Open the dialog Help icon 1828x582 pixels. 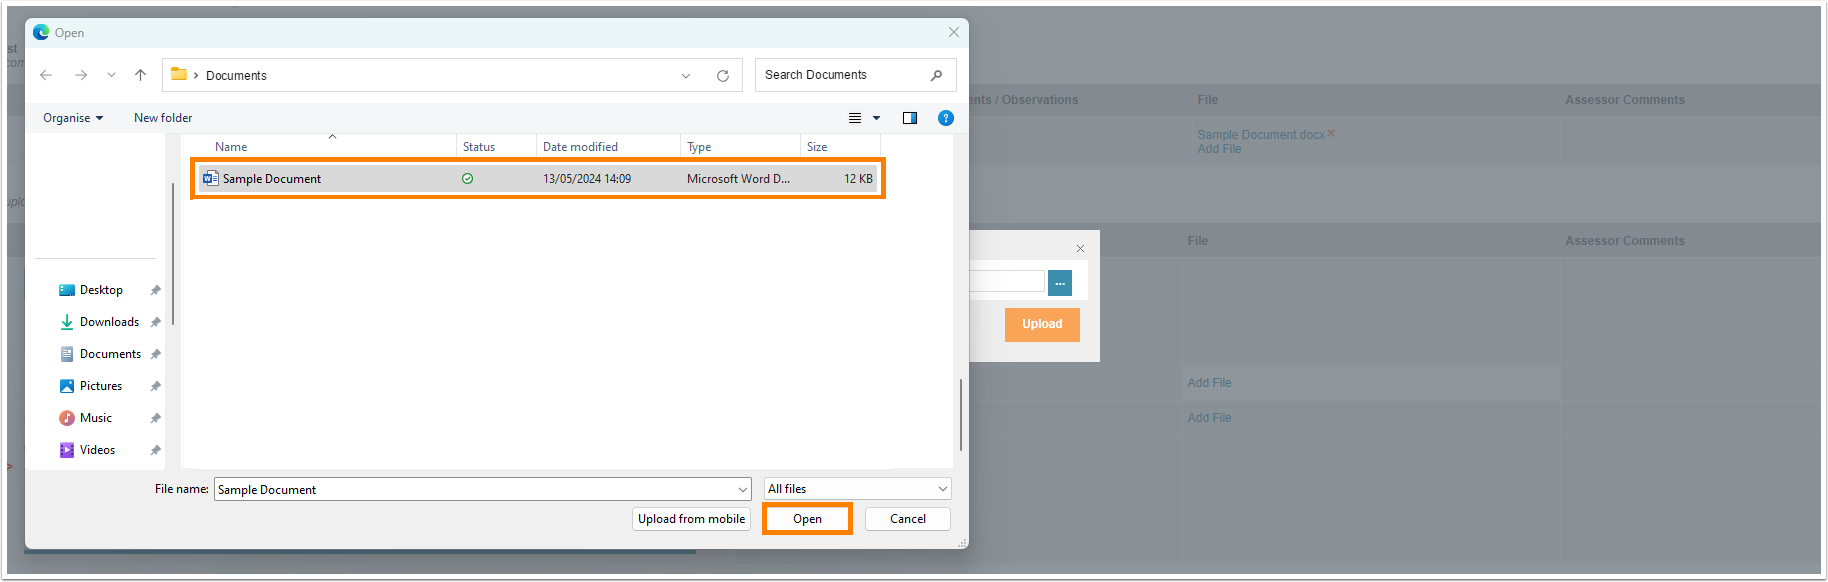(945, 118)
